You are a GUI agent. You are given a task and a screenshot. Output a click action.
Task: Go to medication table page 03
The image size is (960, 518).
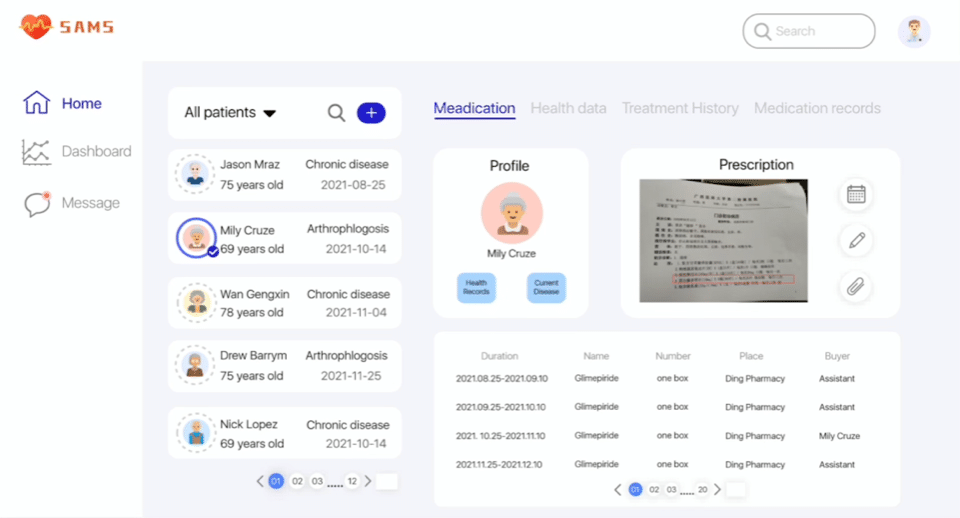672,489
